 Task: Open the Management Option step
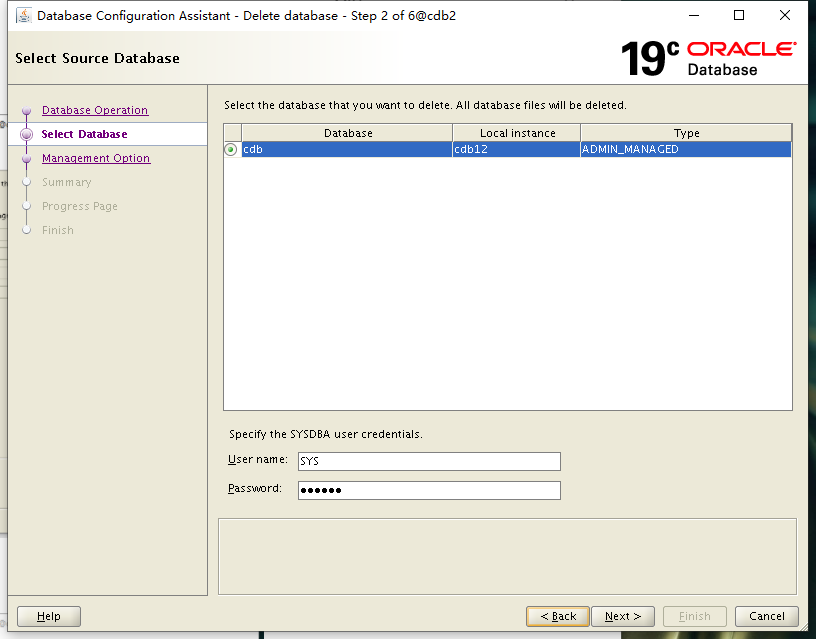pos(96,158)
